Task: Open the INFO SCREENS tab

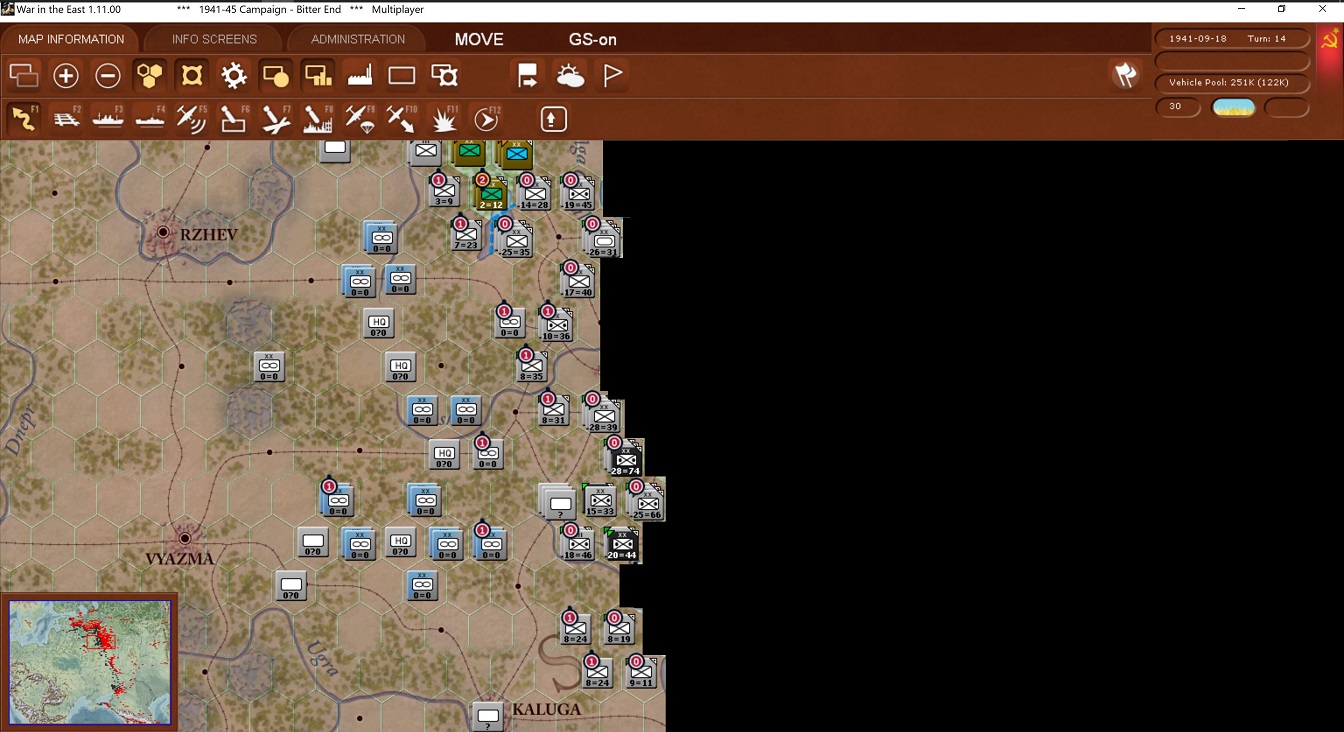Action: [214, 39]
